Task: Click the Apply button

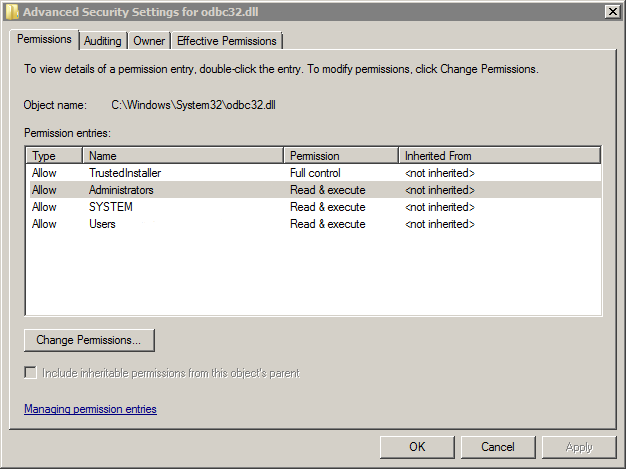Action: point(579,447)
